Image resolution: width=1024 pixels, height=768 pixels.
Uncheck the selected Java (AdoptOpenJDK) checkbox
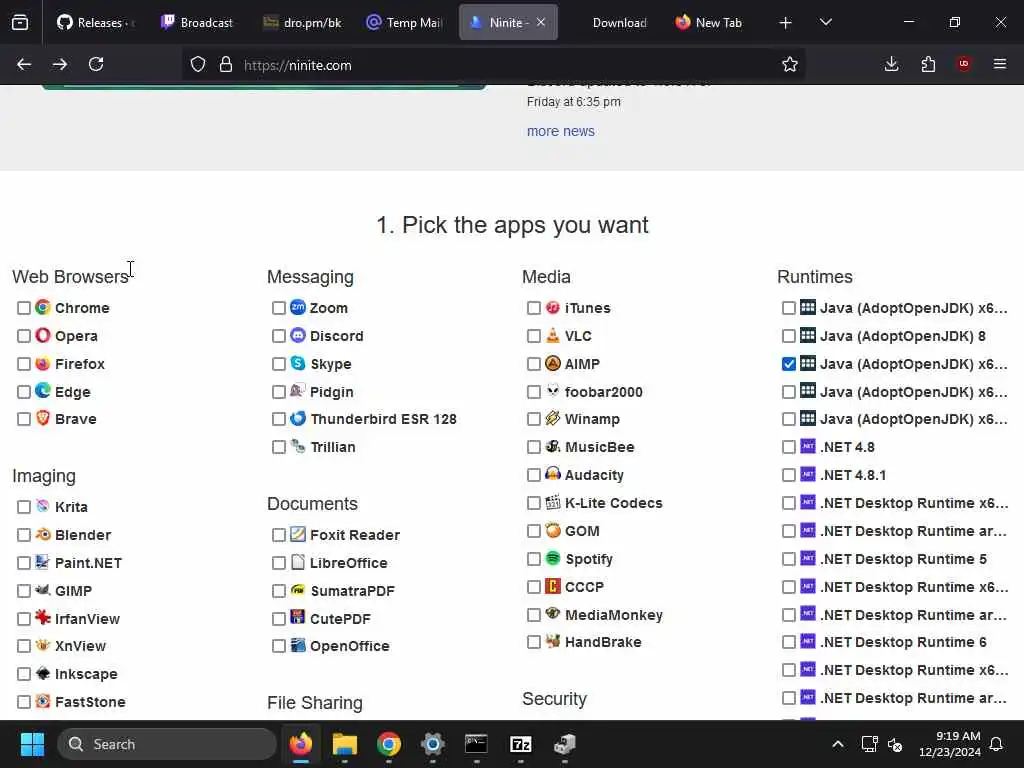789,364
